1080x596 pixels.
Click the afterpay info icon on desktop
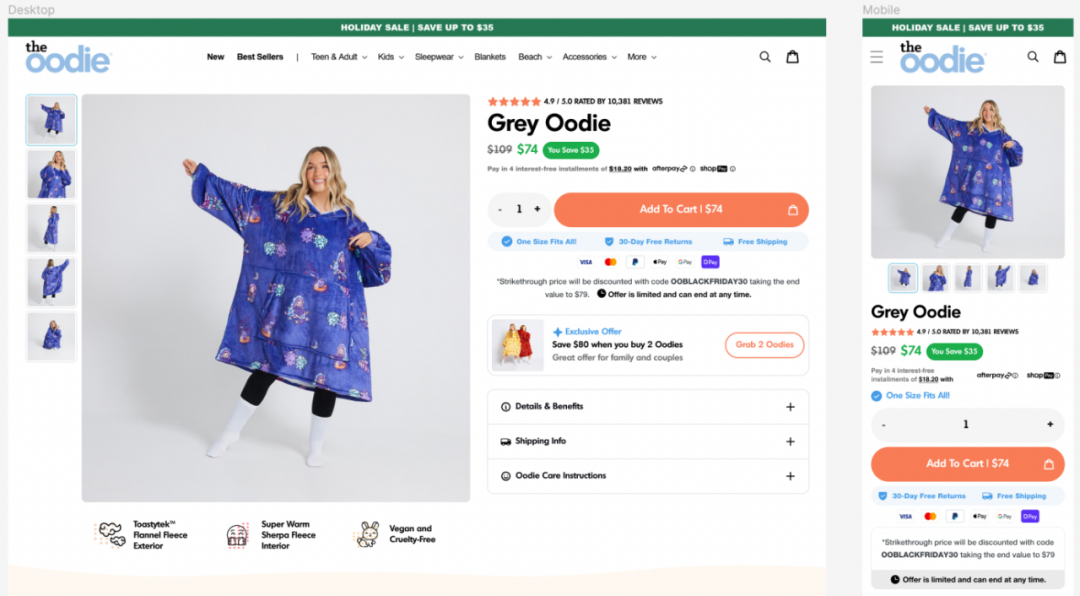(x=693, y=169)
